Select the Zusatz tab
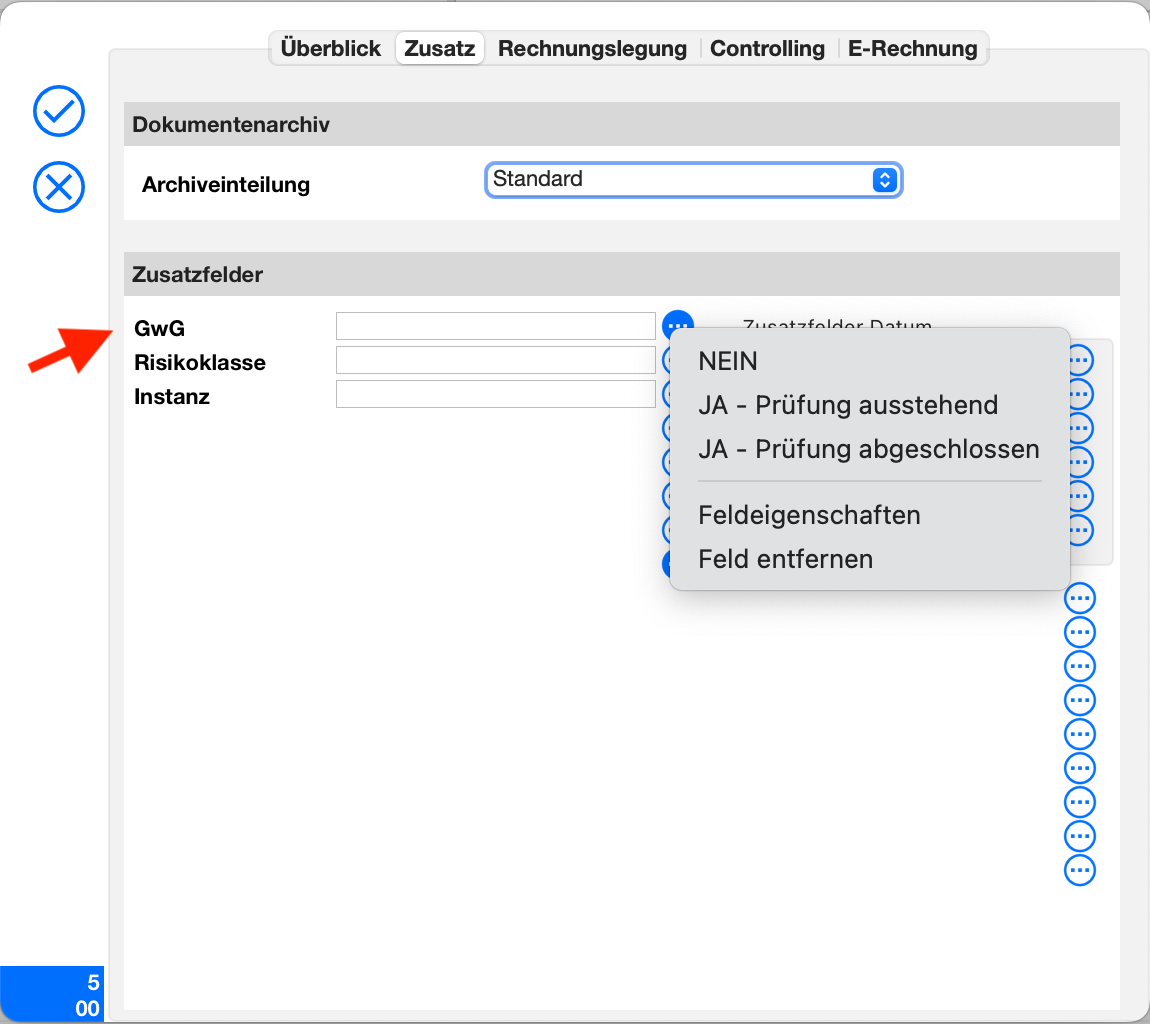This screenshot has width=1150, height=1024. [440, 48]
